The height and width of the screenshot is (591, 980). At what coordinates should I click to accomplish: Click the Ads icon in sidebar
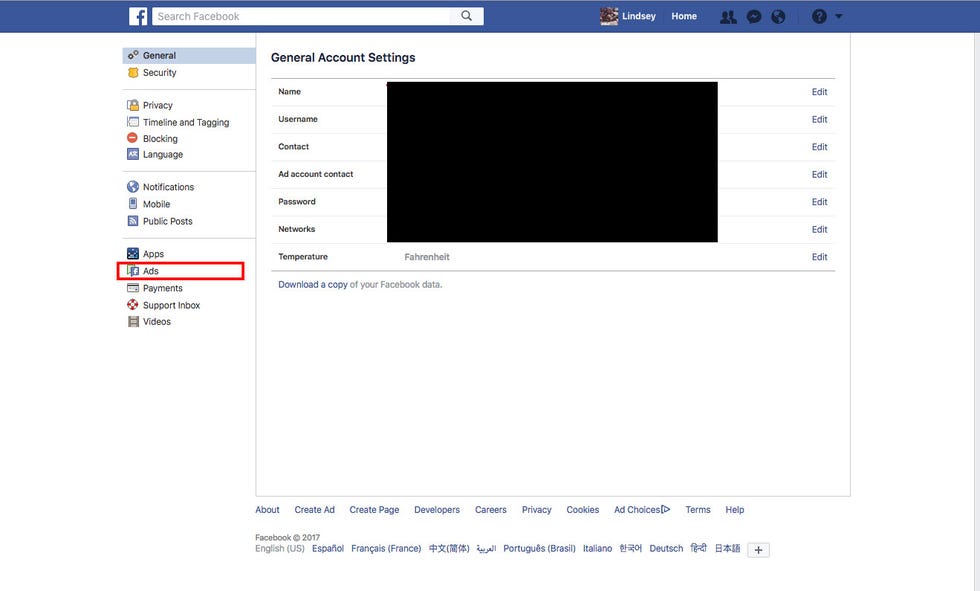(132, 271)
